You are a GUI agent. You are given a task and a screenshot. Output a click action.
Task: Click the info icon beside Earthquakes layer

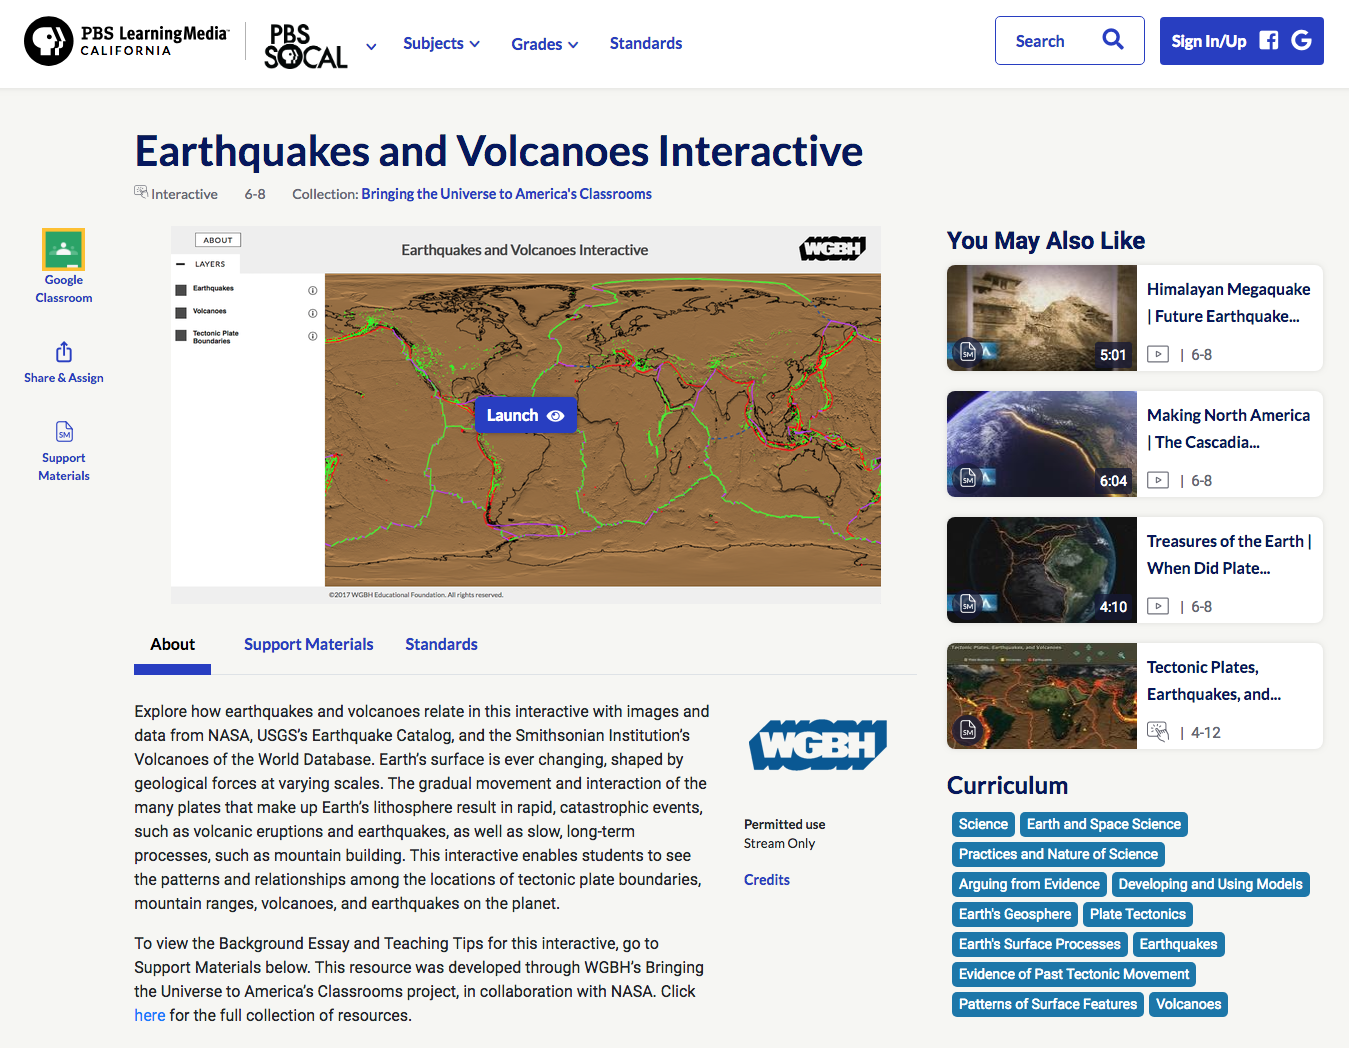[x=312, y=290]
